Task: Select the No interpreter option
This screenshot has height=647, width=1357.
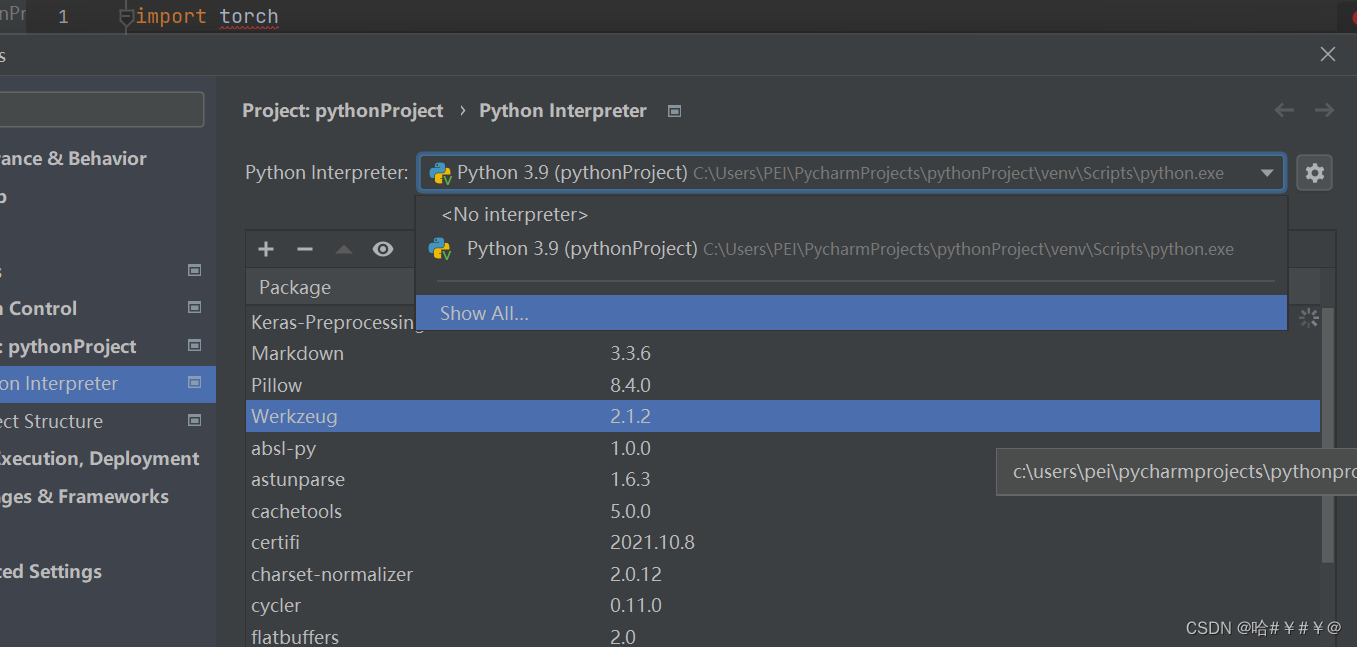Action: point(515,215)
